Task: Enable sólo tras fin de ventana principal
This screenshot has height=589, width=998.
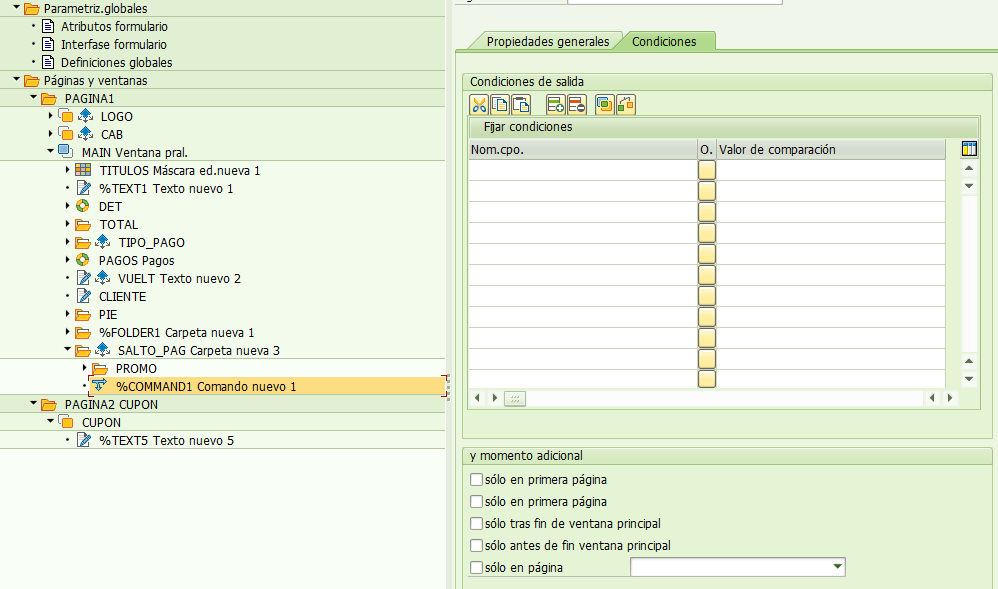Action: click(x=476, y=523)
